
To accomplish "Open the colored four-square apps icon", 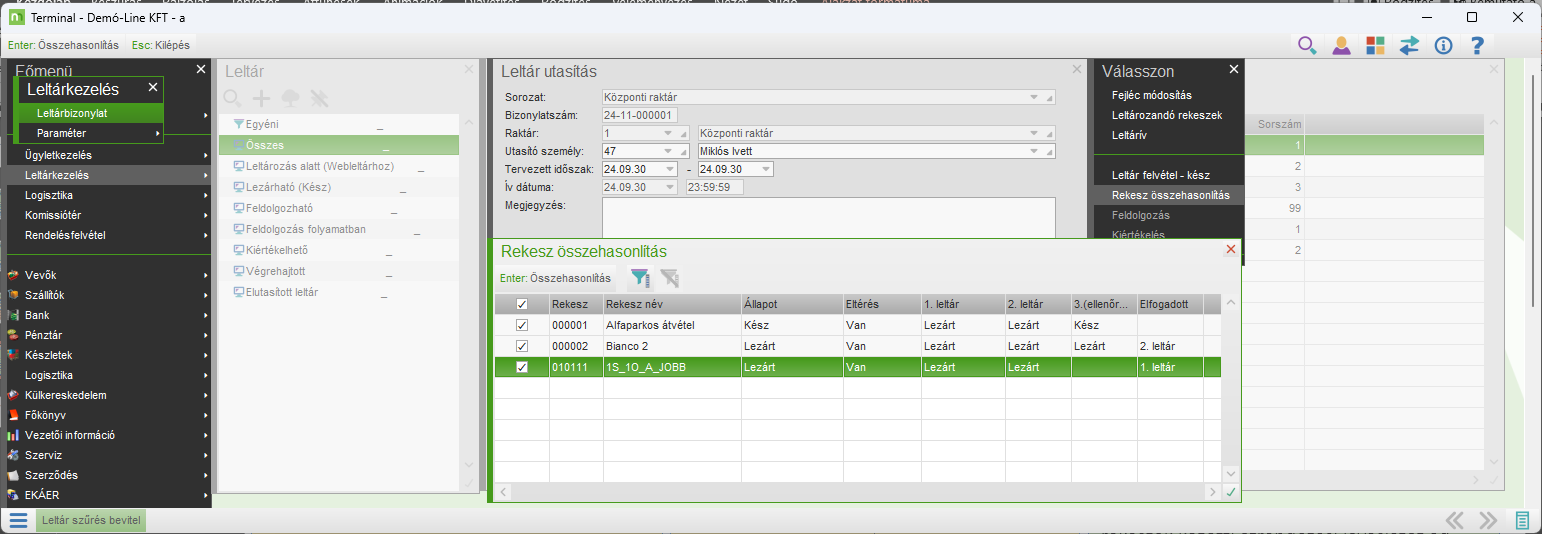I will tap(1375, 45).
